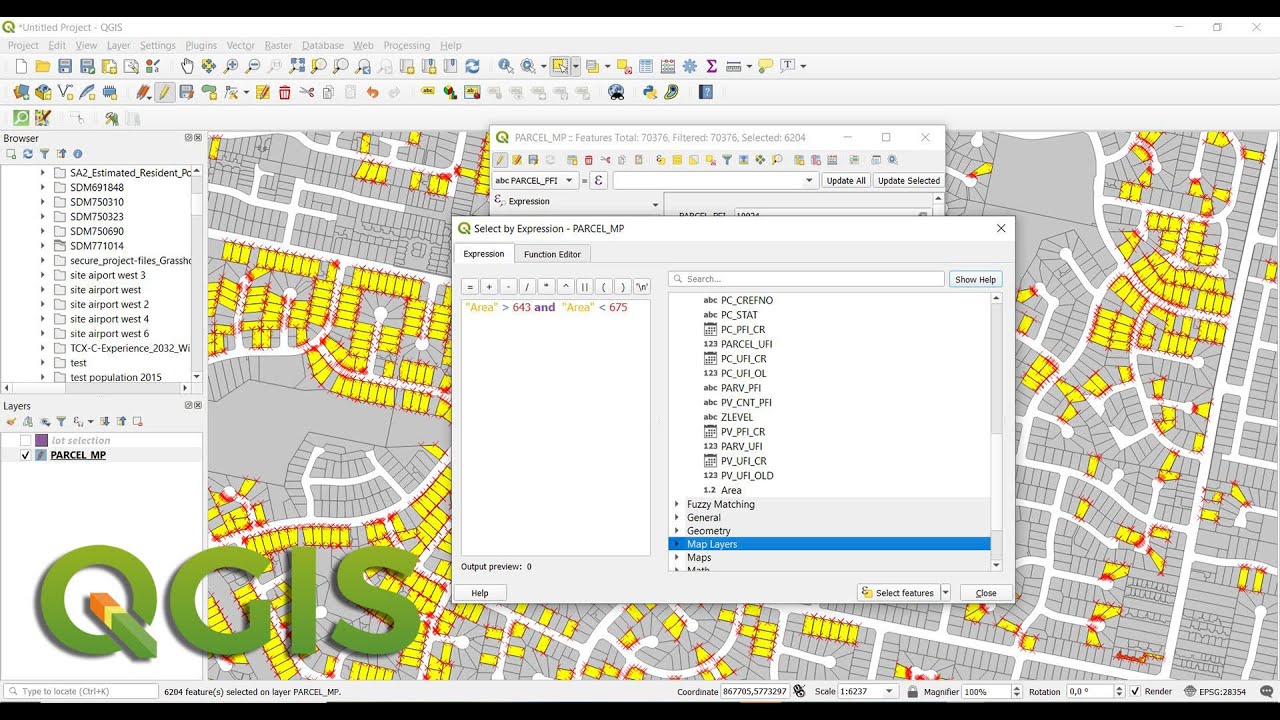Click the Cut Features scissors icon
The width and height of the screenshot is (1280, 720).
tap(307, 92)
